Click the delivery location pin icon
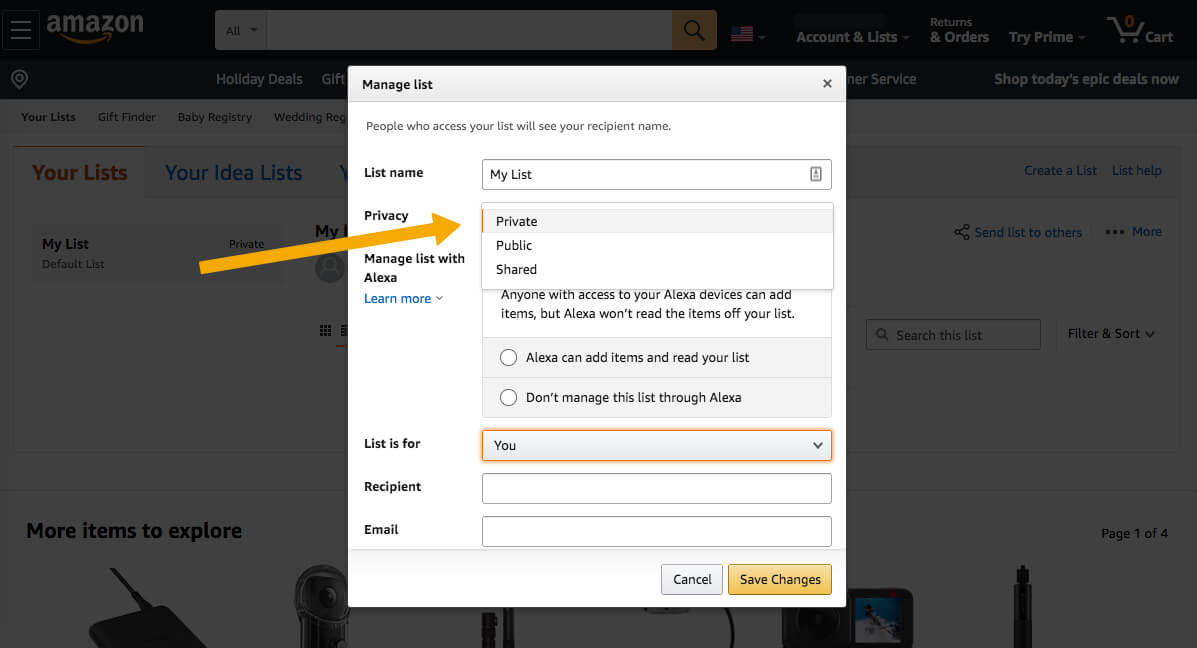 pyautogui.click(x=19, y=79)
